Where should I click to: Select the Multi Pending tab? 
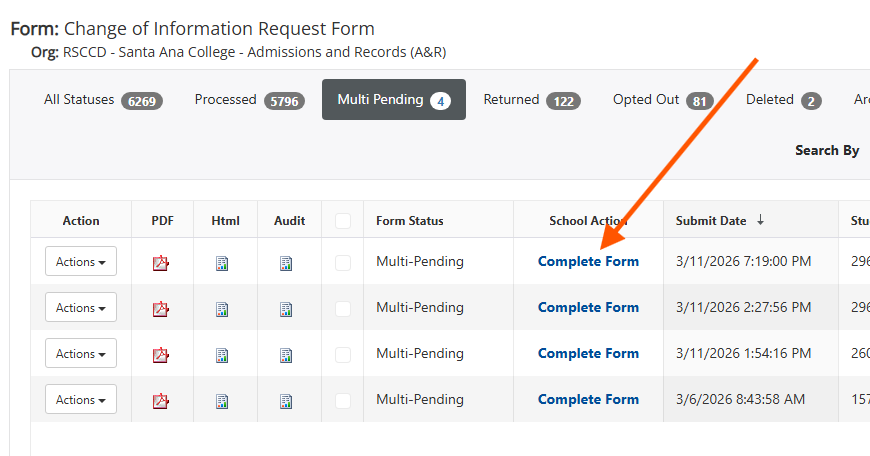(394, 100)
